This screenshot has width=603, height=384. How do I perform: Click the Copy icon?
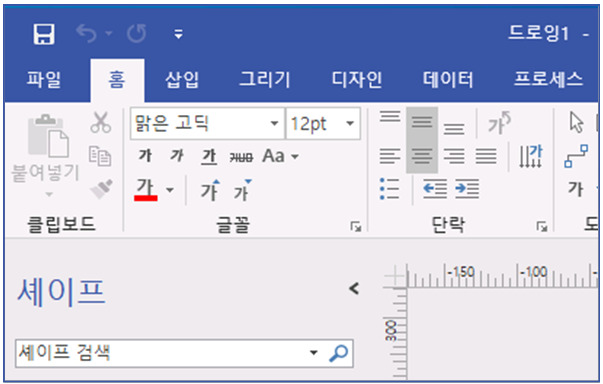[x=100, y=156]
